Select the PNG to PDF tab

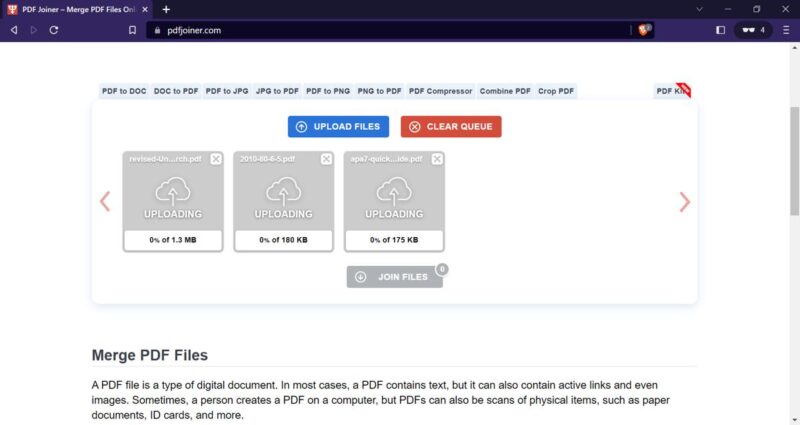click(379, 91)
